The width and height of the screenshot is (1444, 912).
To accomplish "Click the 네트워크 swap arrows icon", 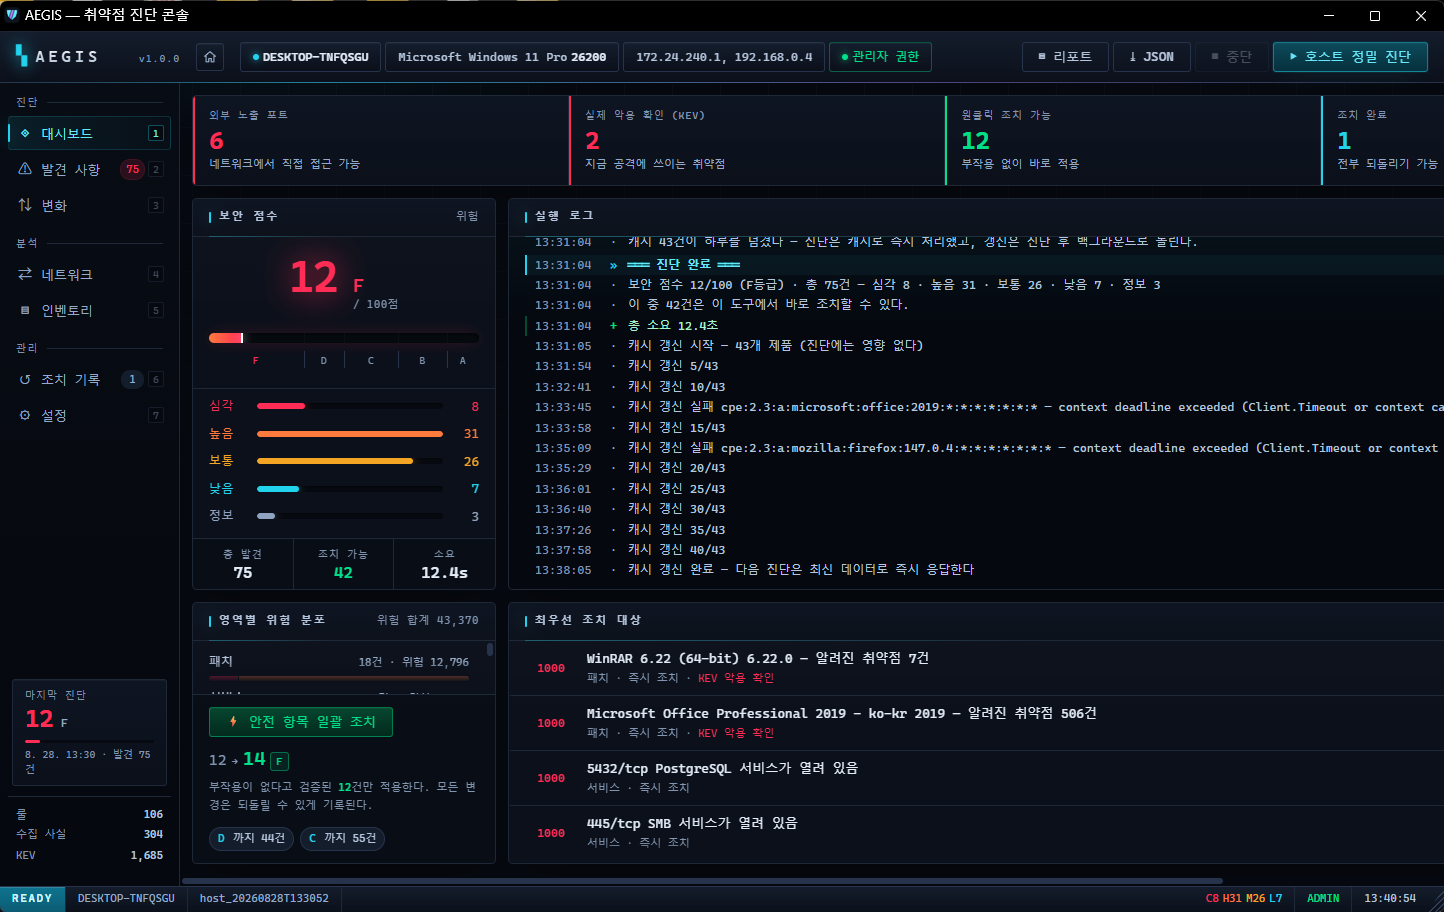I will (x=25, y=274).
